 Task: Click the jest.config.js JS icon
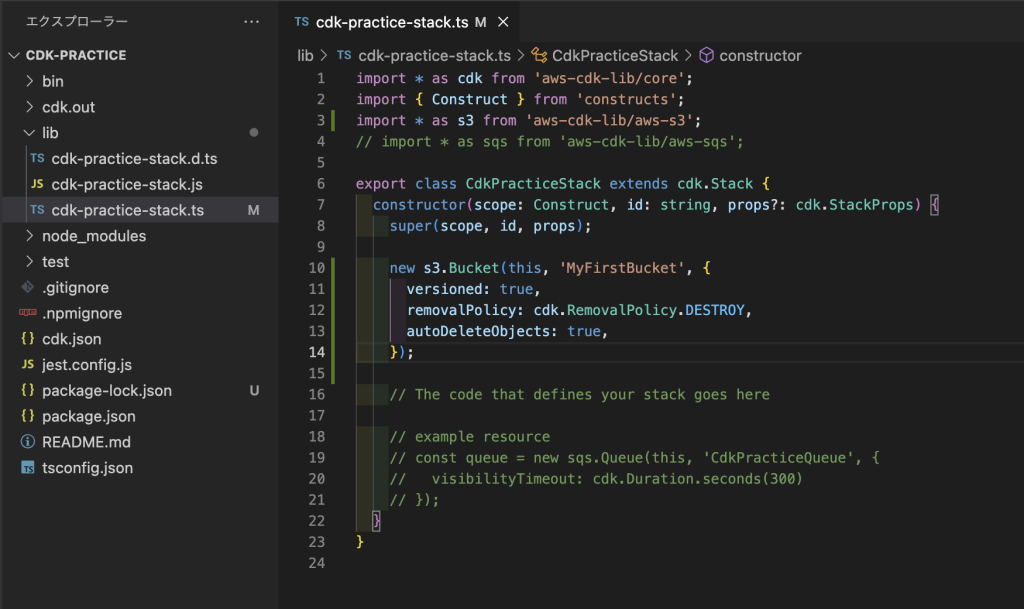(28, 365)
